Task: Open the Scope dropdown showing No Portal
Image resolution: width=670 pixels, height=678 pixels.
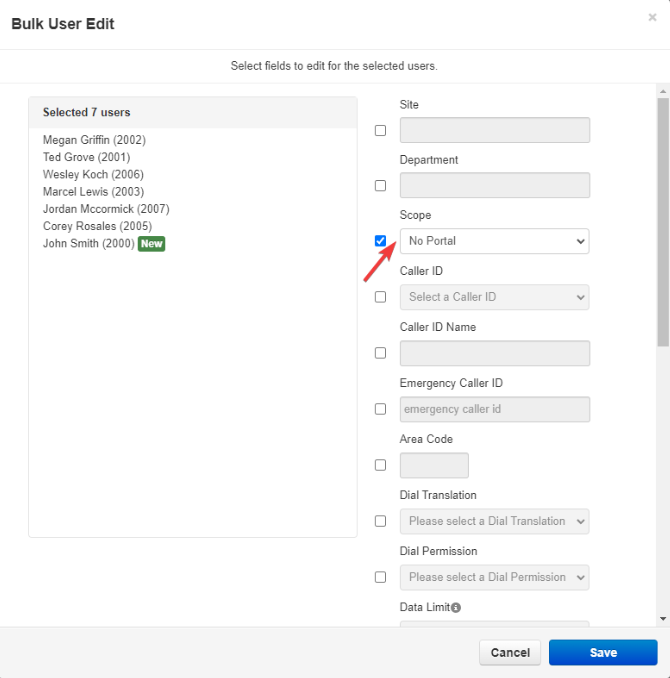Action: (x=494, y=241)
